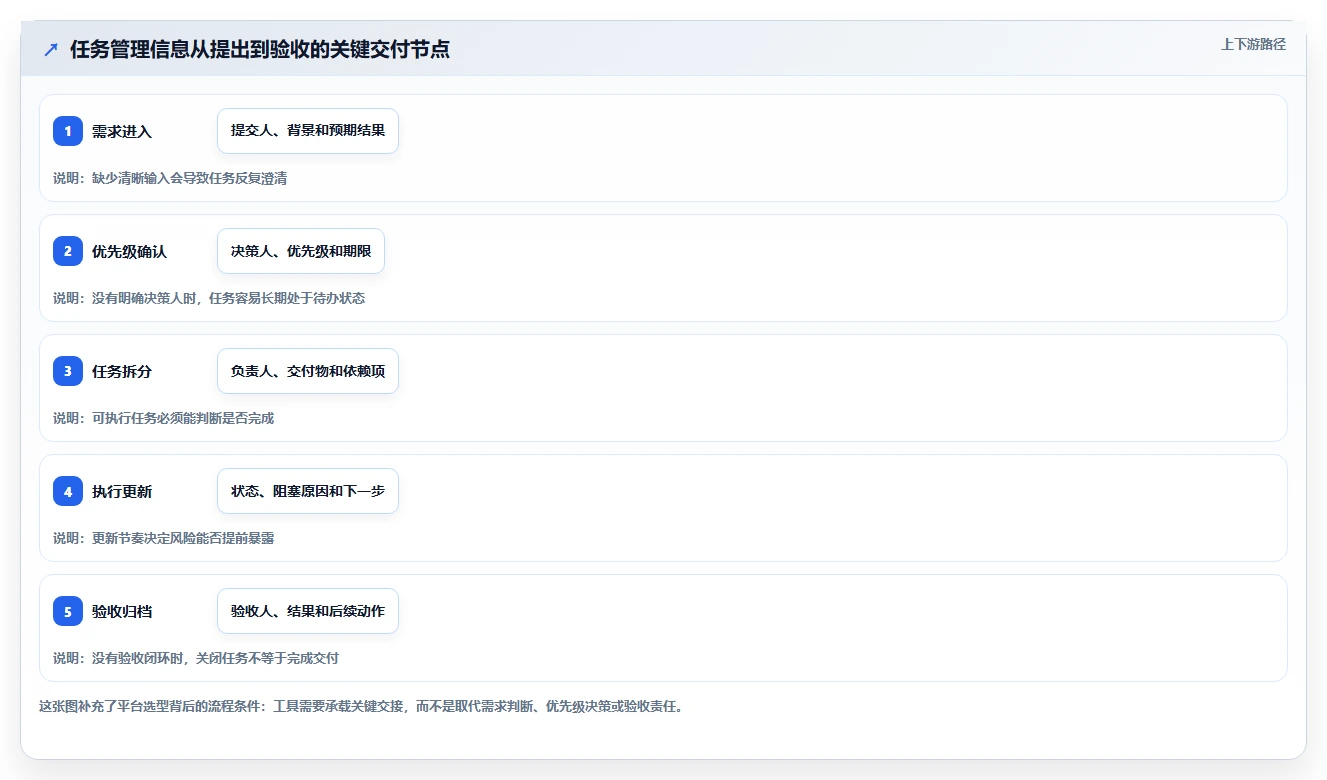The width and height of the screenshot is (1327, 780).
Task: Click the 上下游路径 label
Action: tap(1253, 44)
